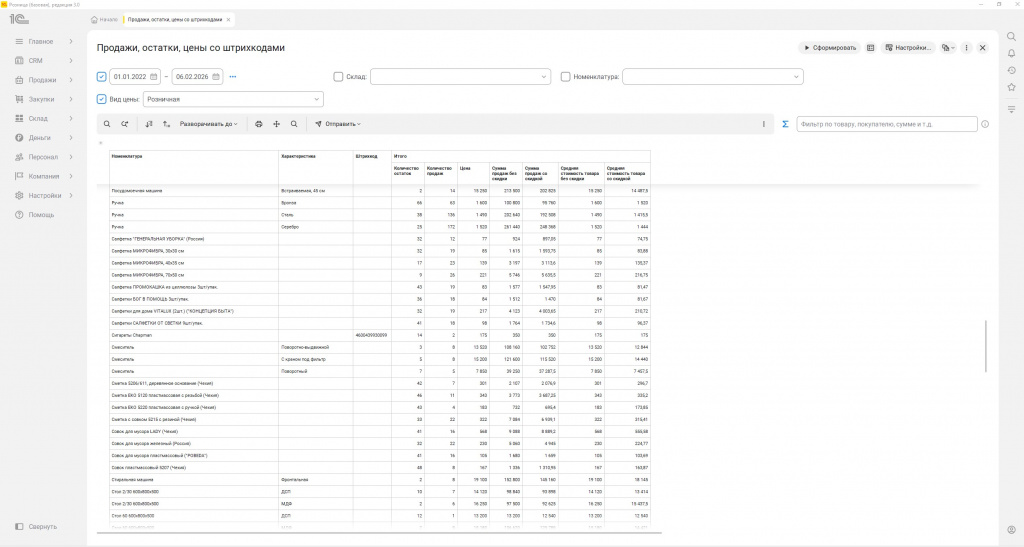1024x547 pixels.
Task: Open report variant table icon near Сформировать
Action: click(x=871, y=48)
